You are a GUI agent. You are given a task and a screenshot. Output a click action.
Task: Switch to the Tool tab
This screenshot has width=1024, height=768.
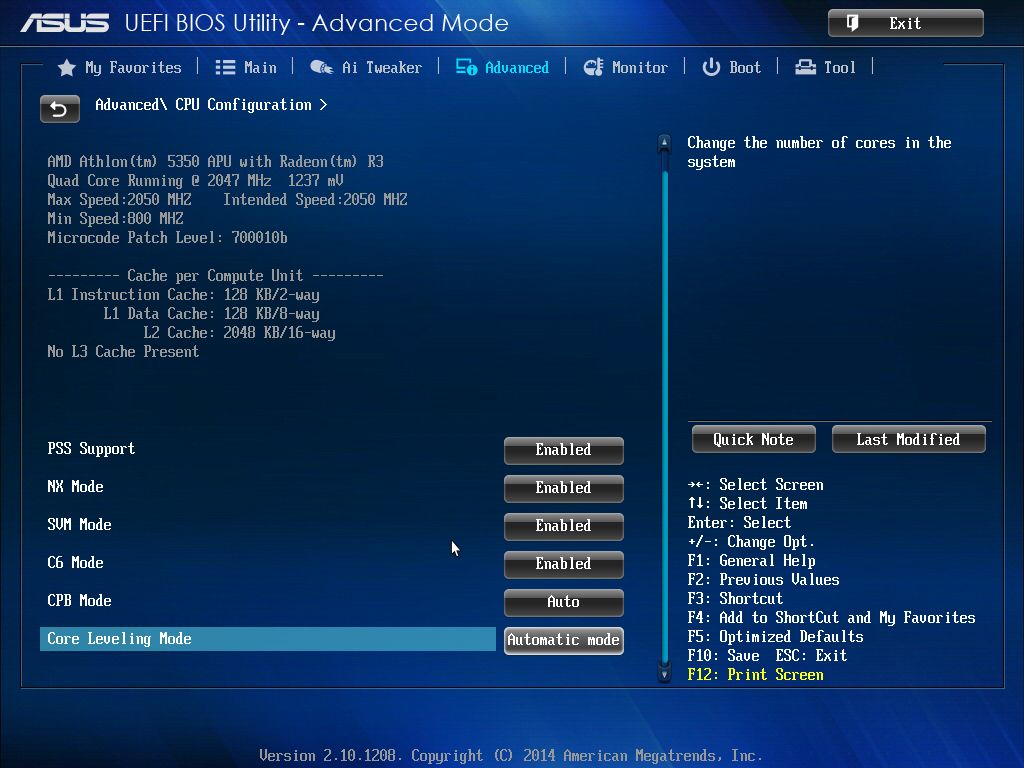[825, 67]
